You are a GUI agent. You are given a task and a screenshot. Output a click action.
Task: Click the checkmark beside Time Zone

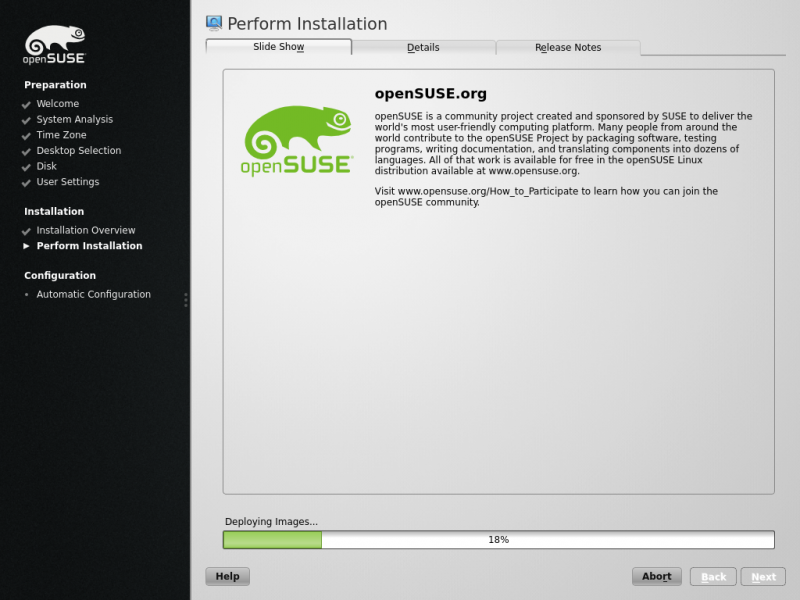tap(26, 136)
